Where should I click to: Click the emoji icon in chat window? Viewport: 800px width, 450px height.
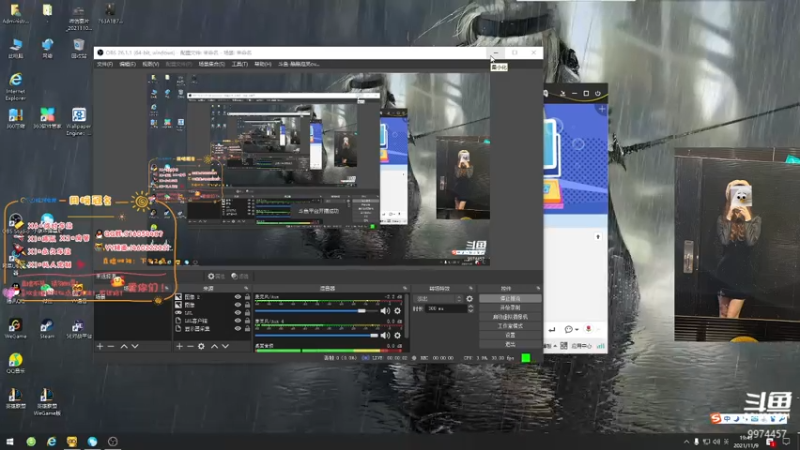[568, 330]
